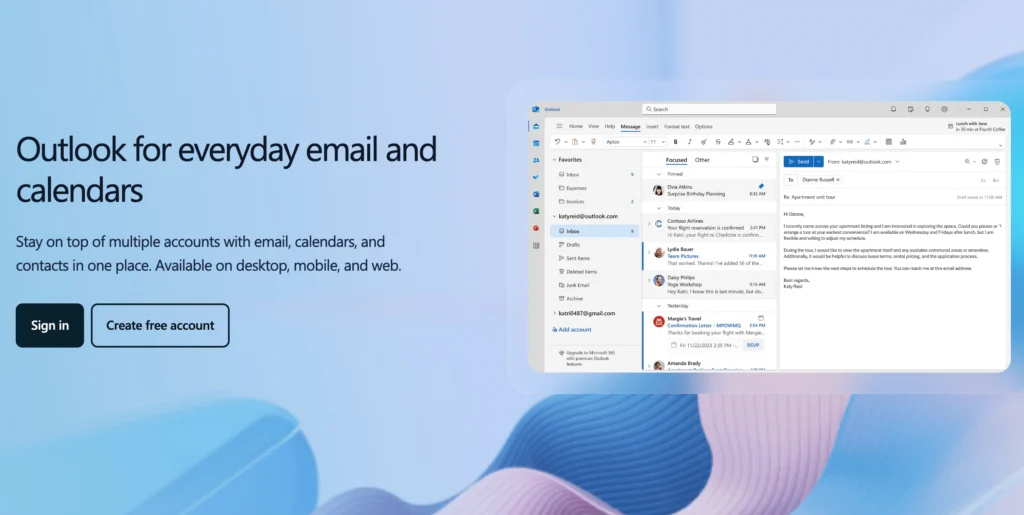Screen dimensions: 1024x515
Task: Click the Create free account button
Action: pyautogui.click(x=160, y=325)
